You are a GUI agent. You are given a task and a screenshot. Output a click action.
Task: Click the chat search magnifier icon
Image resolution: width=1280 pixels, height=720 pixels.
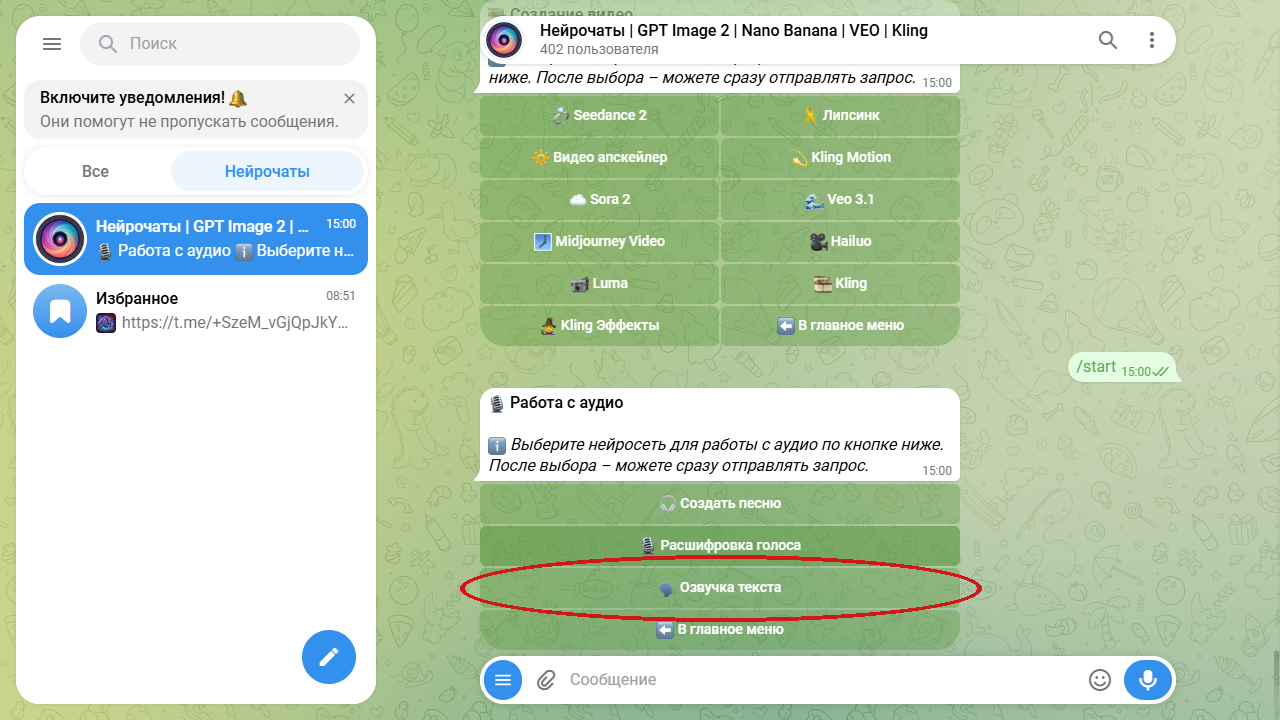click(1108, 40)
